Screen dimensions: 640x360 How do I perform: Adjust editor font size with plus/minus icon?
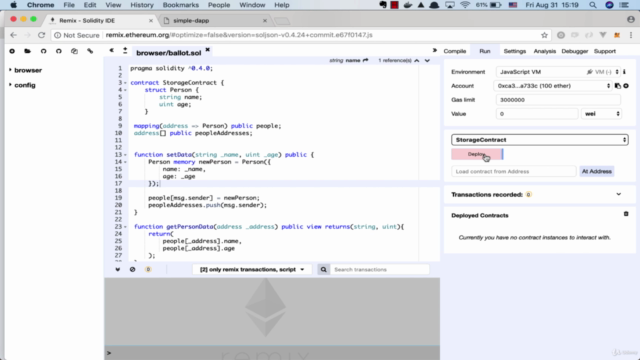click(125, 51)
